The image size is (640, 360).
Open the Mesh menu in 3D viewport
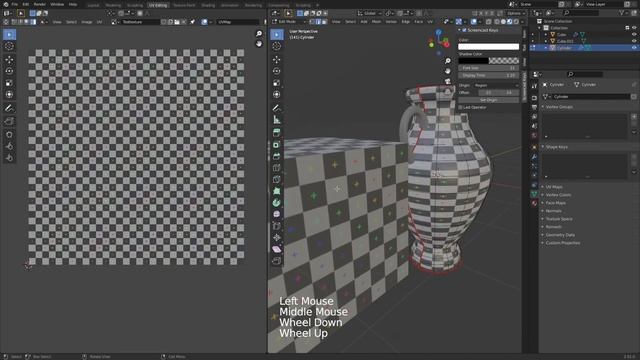[x=376, y=22]
